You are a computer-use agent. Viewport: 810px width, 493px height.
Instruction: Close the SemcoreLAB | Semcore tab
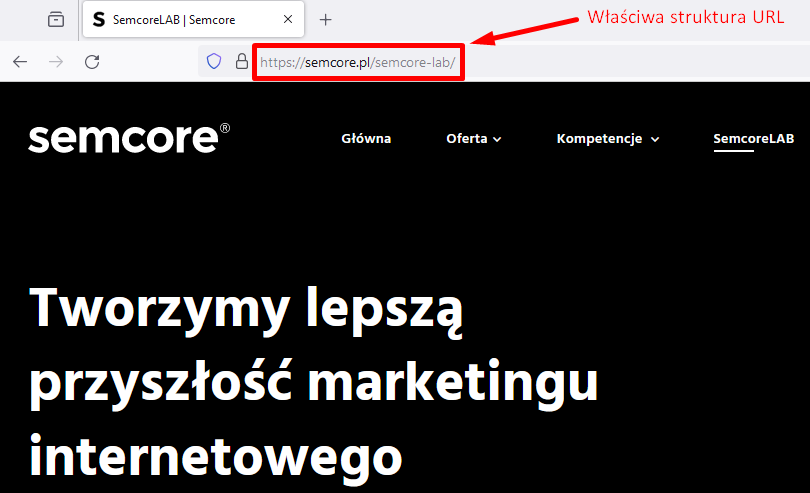click(288, 19)
